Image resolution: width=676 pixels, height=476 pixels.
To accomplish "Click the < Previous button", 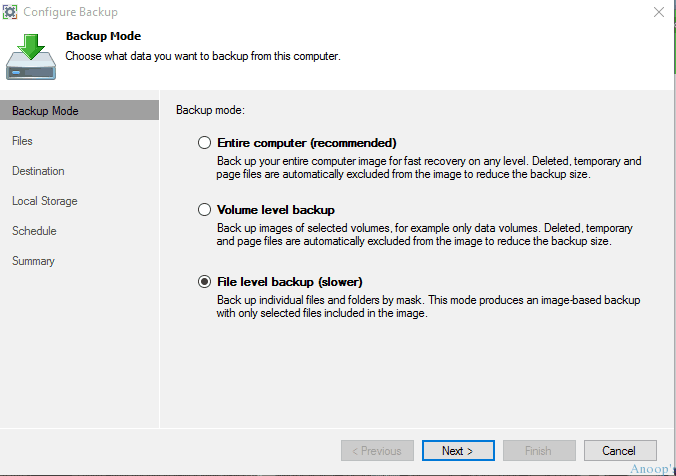I will tap(377, 451).
